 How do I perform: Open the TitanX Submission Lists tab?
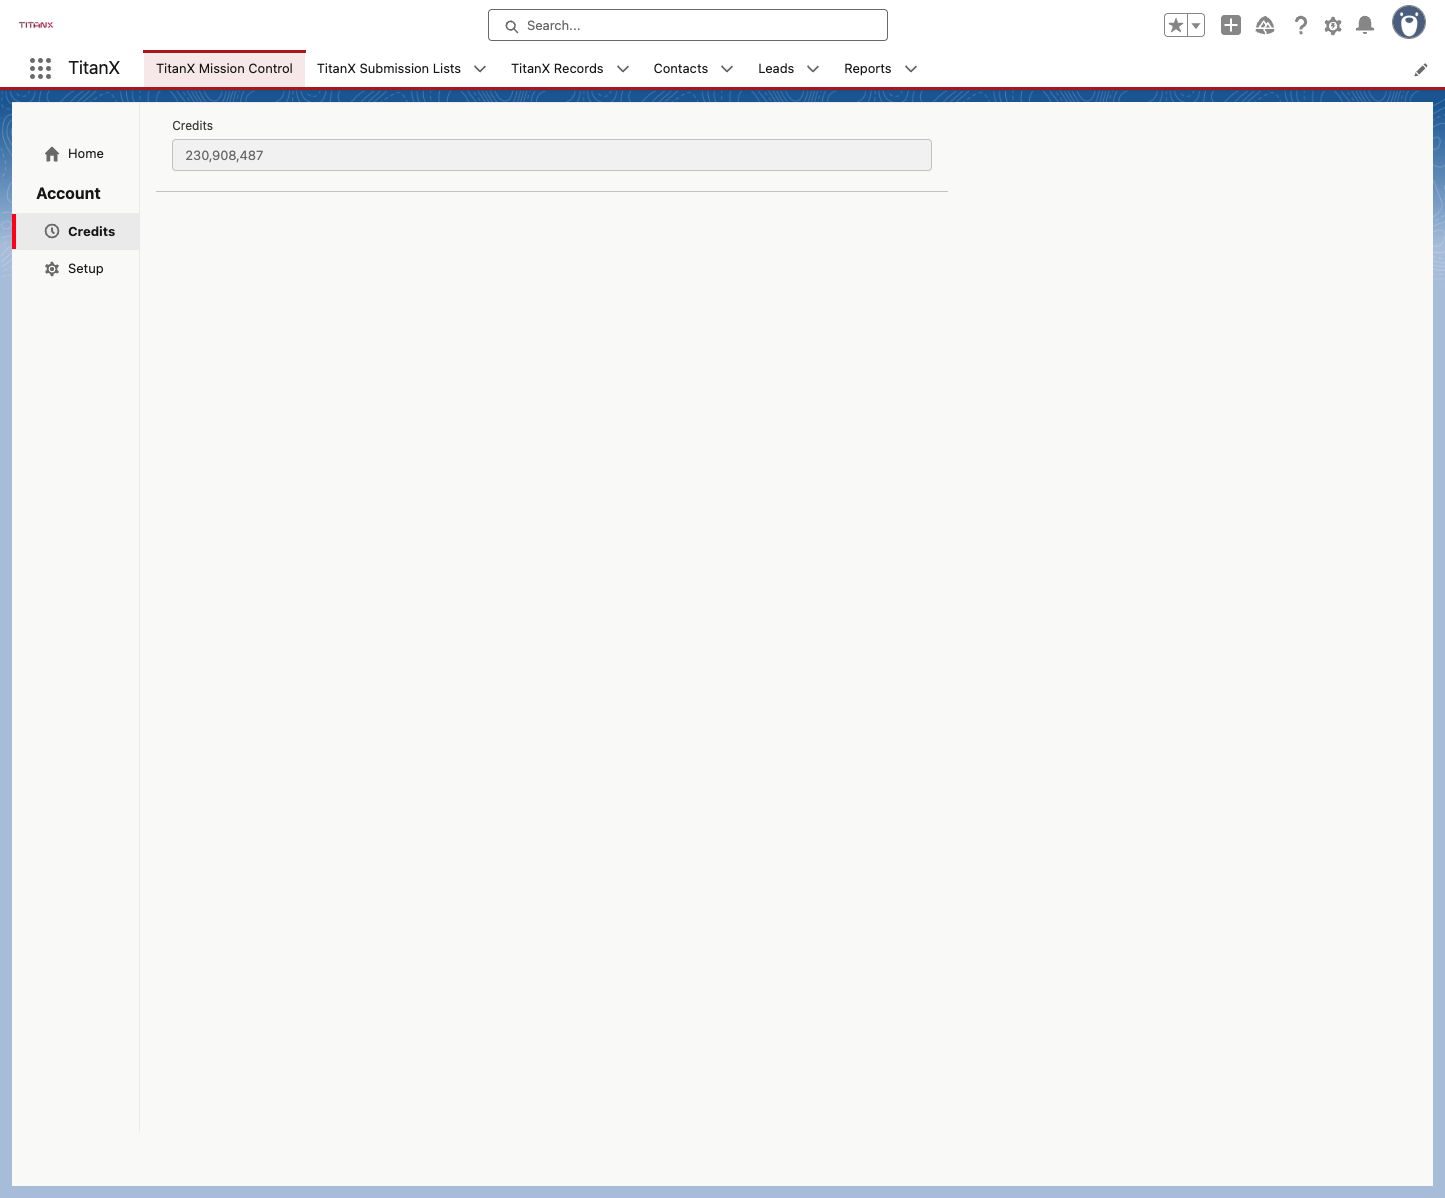click(389, 69)
